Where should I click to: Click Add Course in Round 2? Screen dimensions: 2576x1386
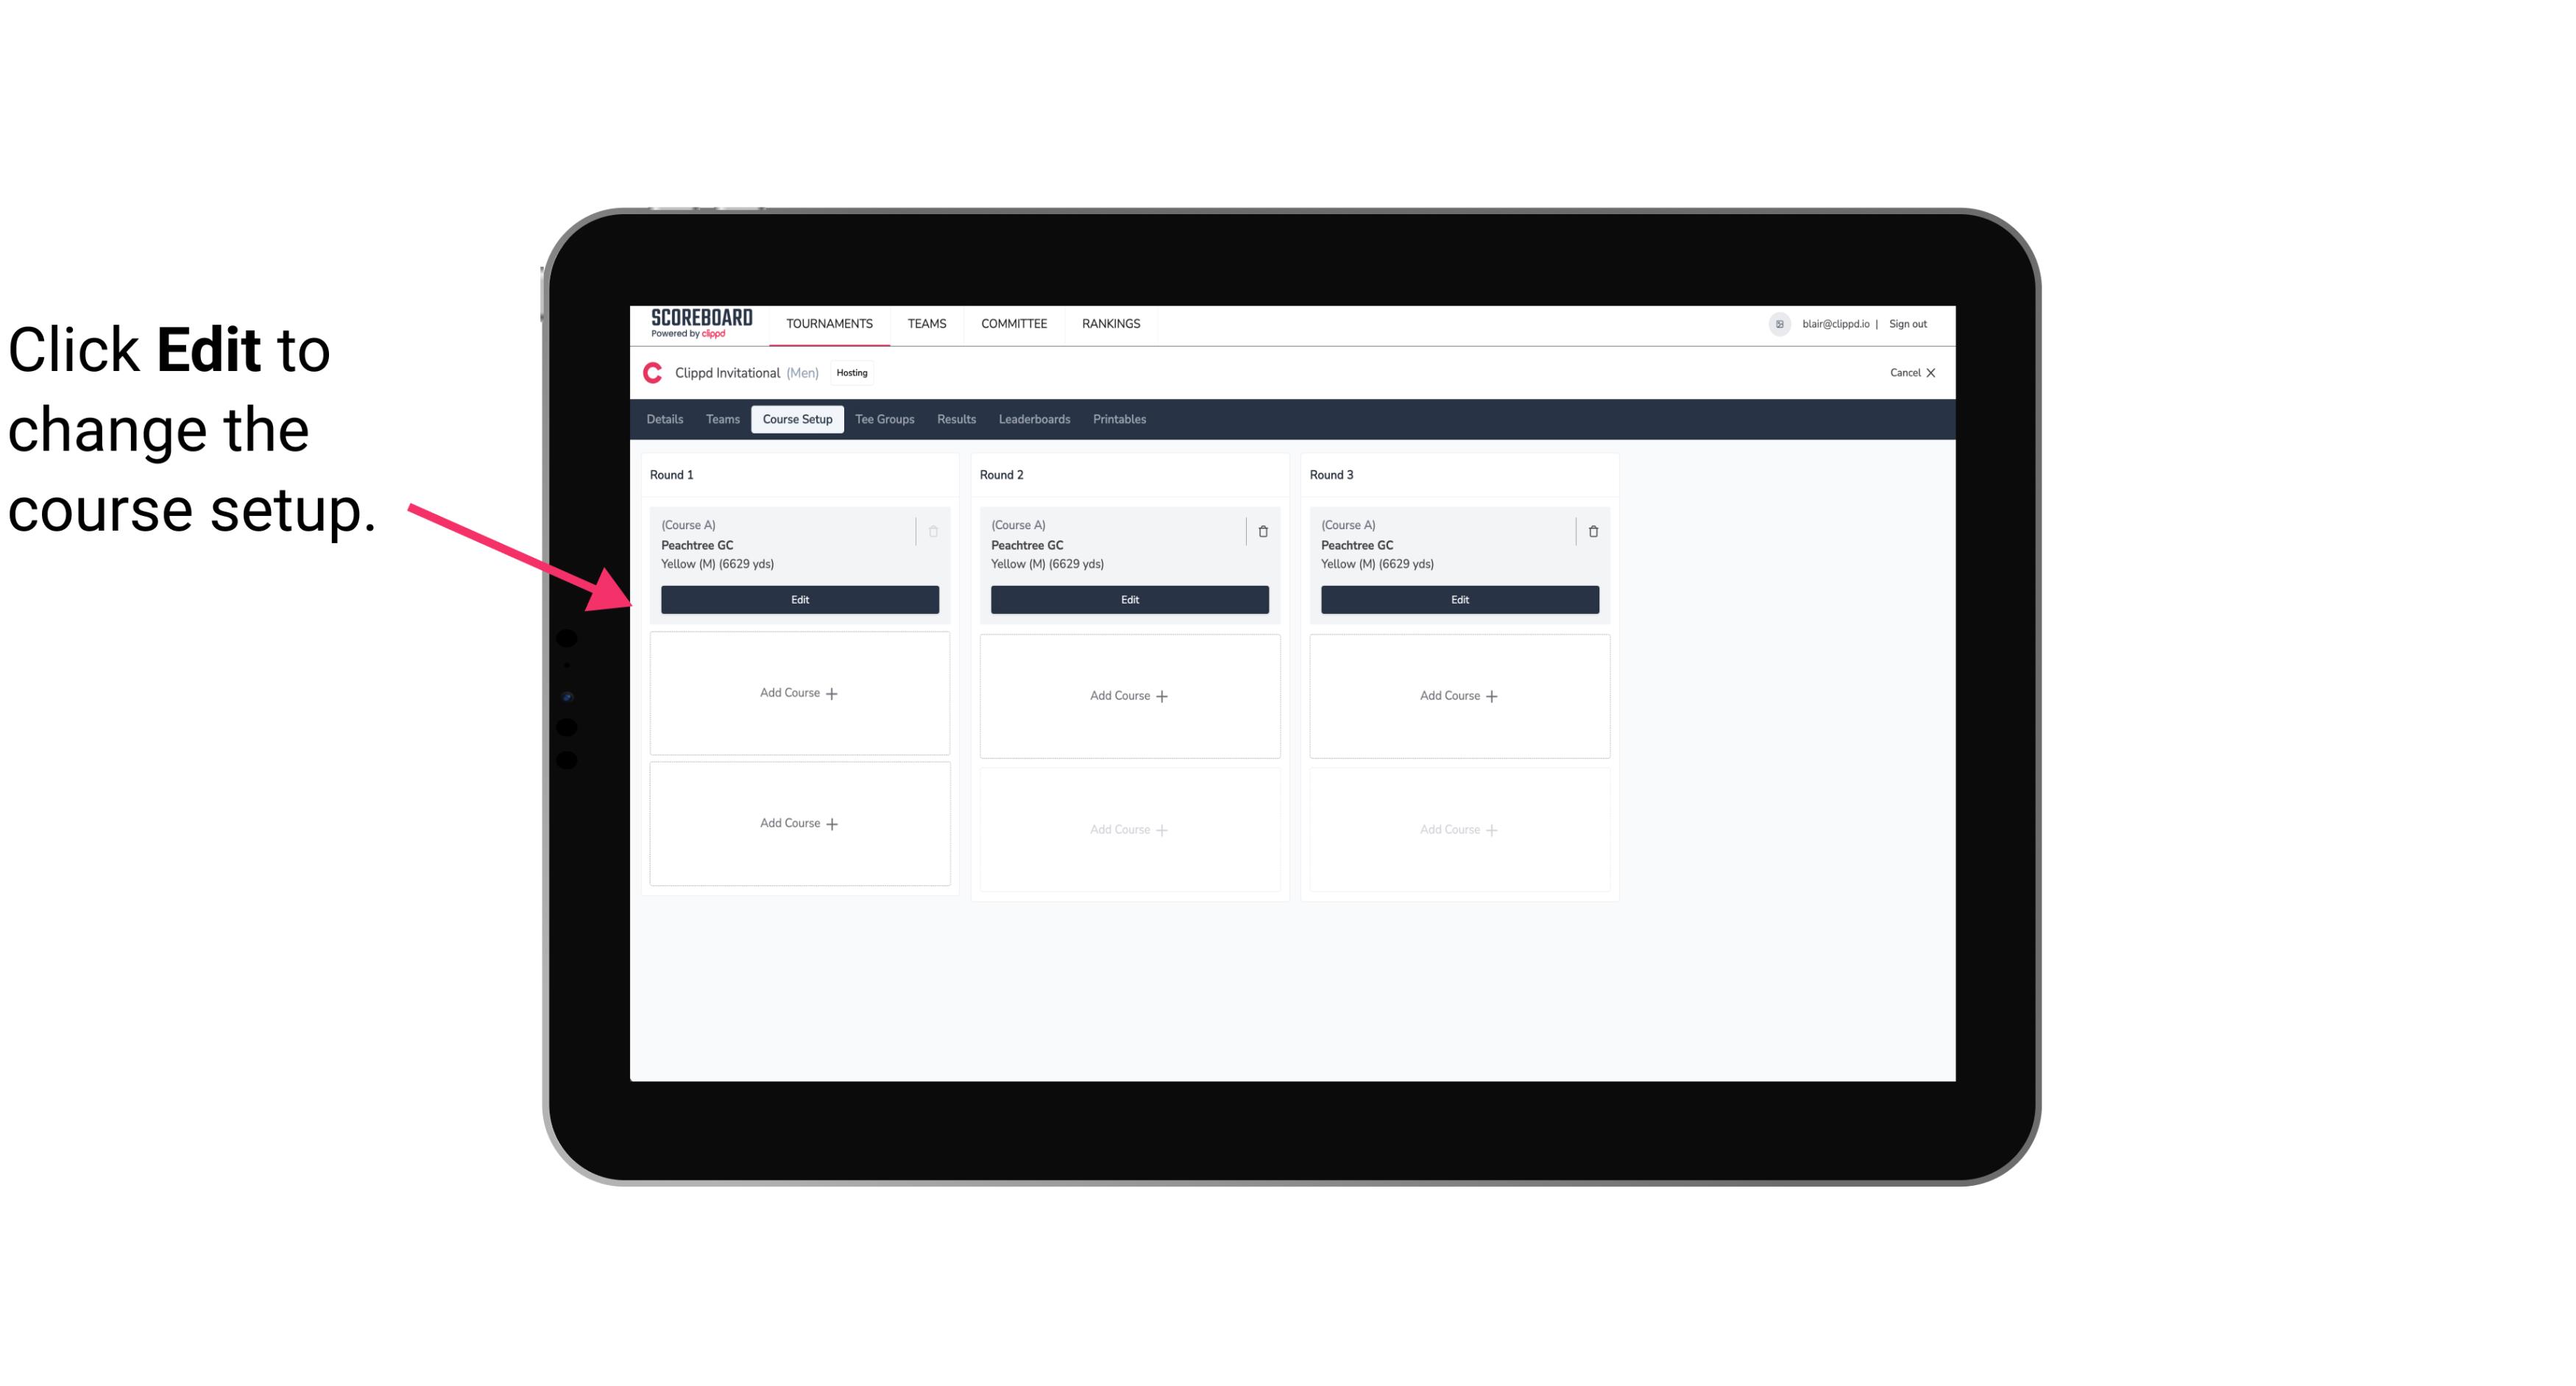pyautogui.click(x=1129, y=695)
